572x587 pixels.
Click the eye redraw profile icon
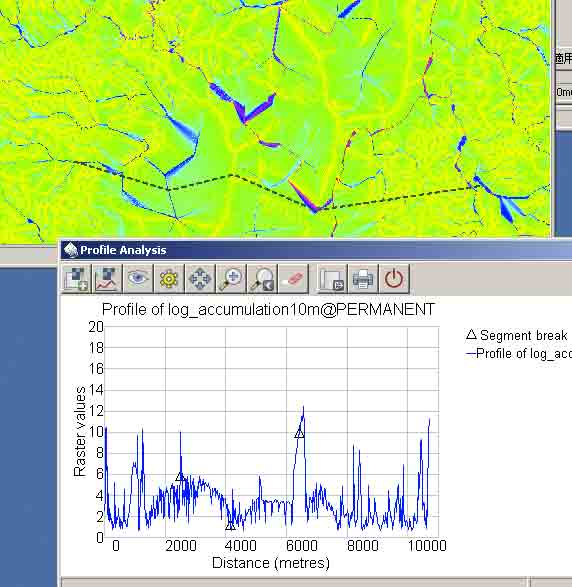pyautogui.click(x=138, y=279)
